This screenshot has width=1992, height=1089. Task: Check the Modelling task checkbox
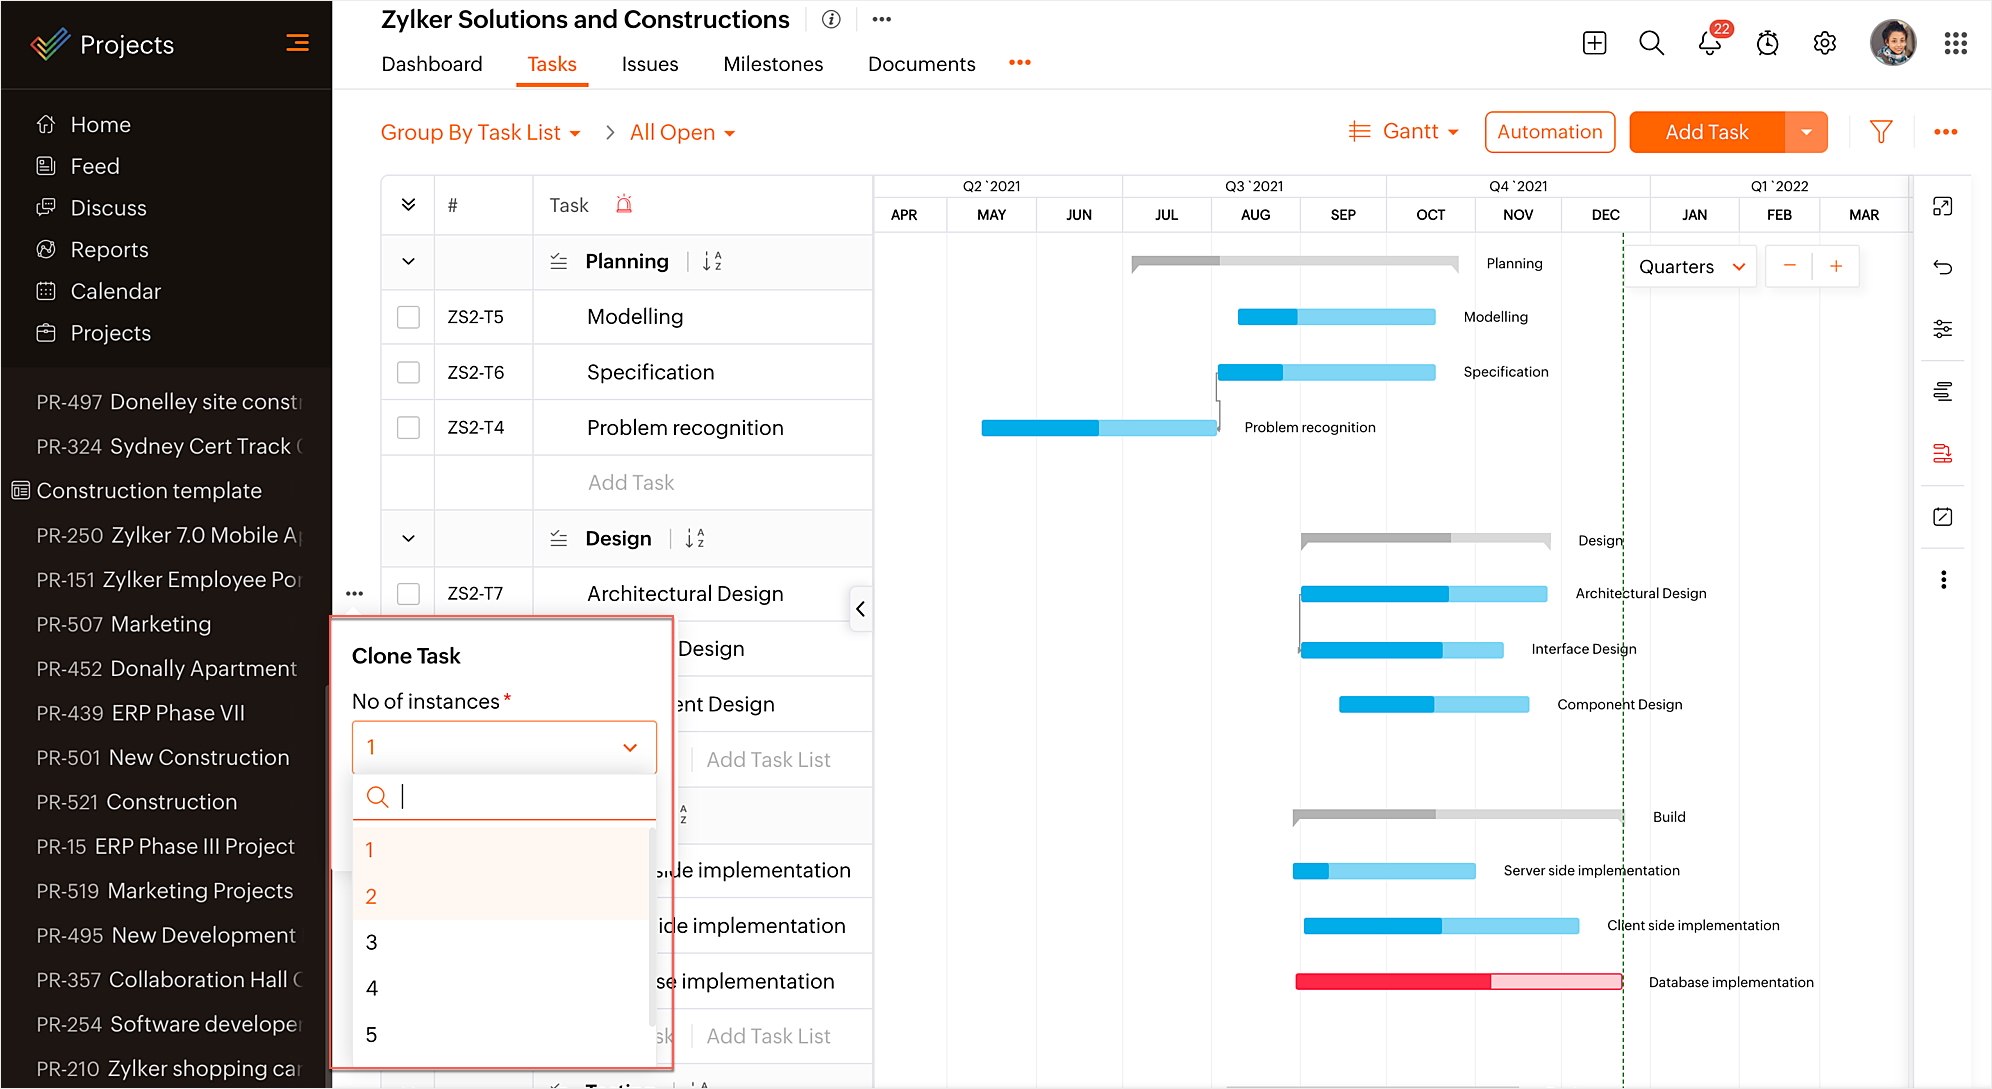pyautogui.click(x=408, y=317)
